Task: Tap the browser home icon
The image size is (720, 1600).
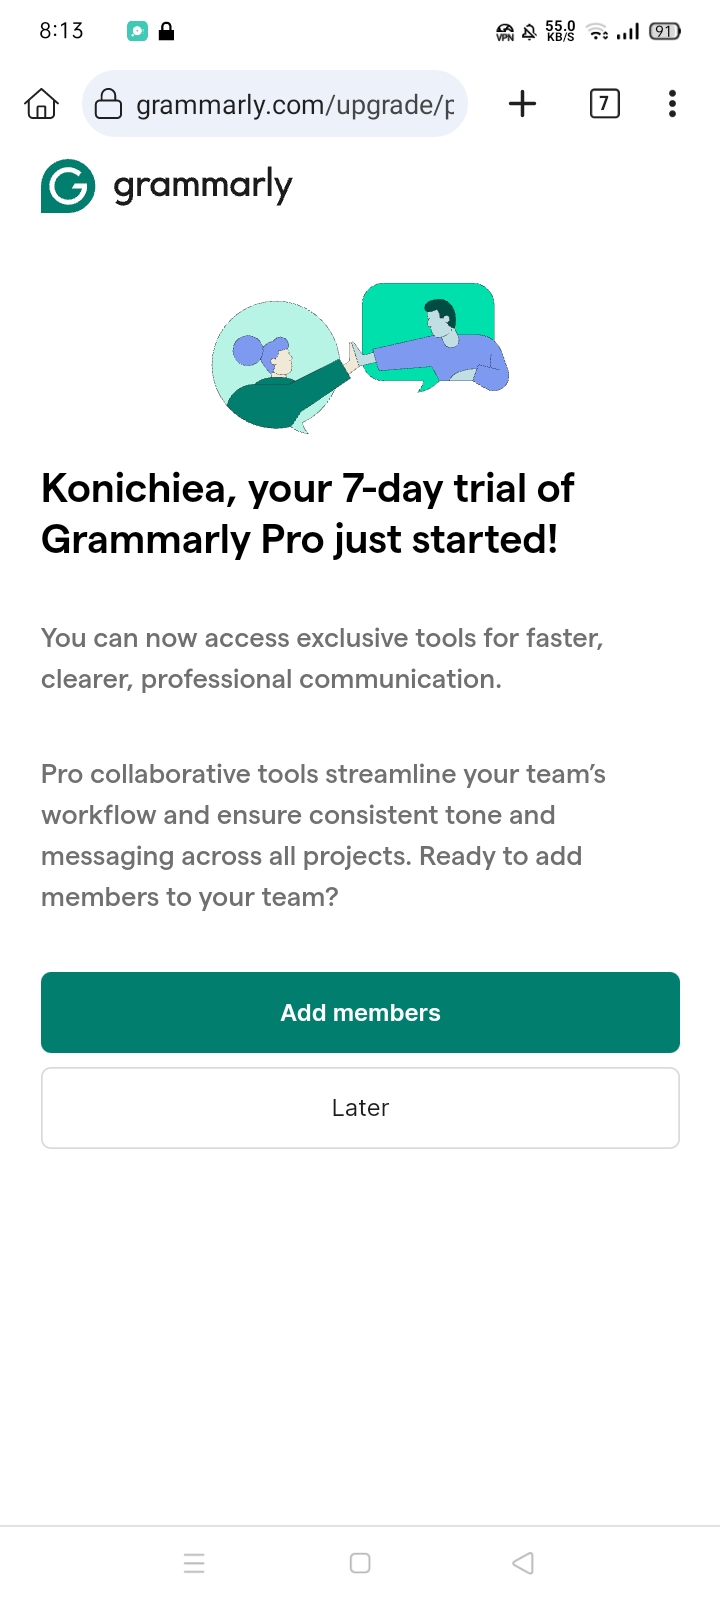Action: point(41,104)
